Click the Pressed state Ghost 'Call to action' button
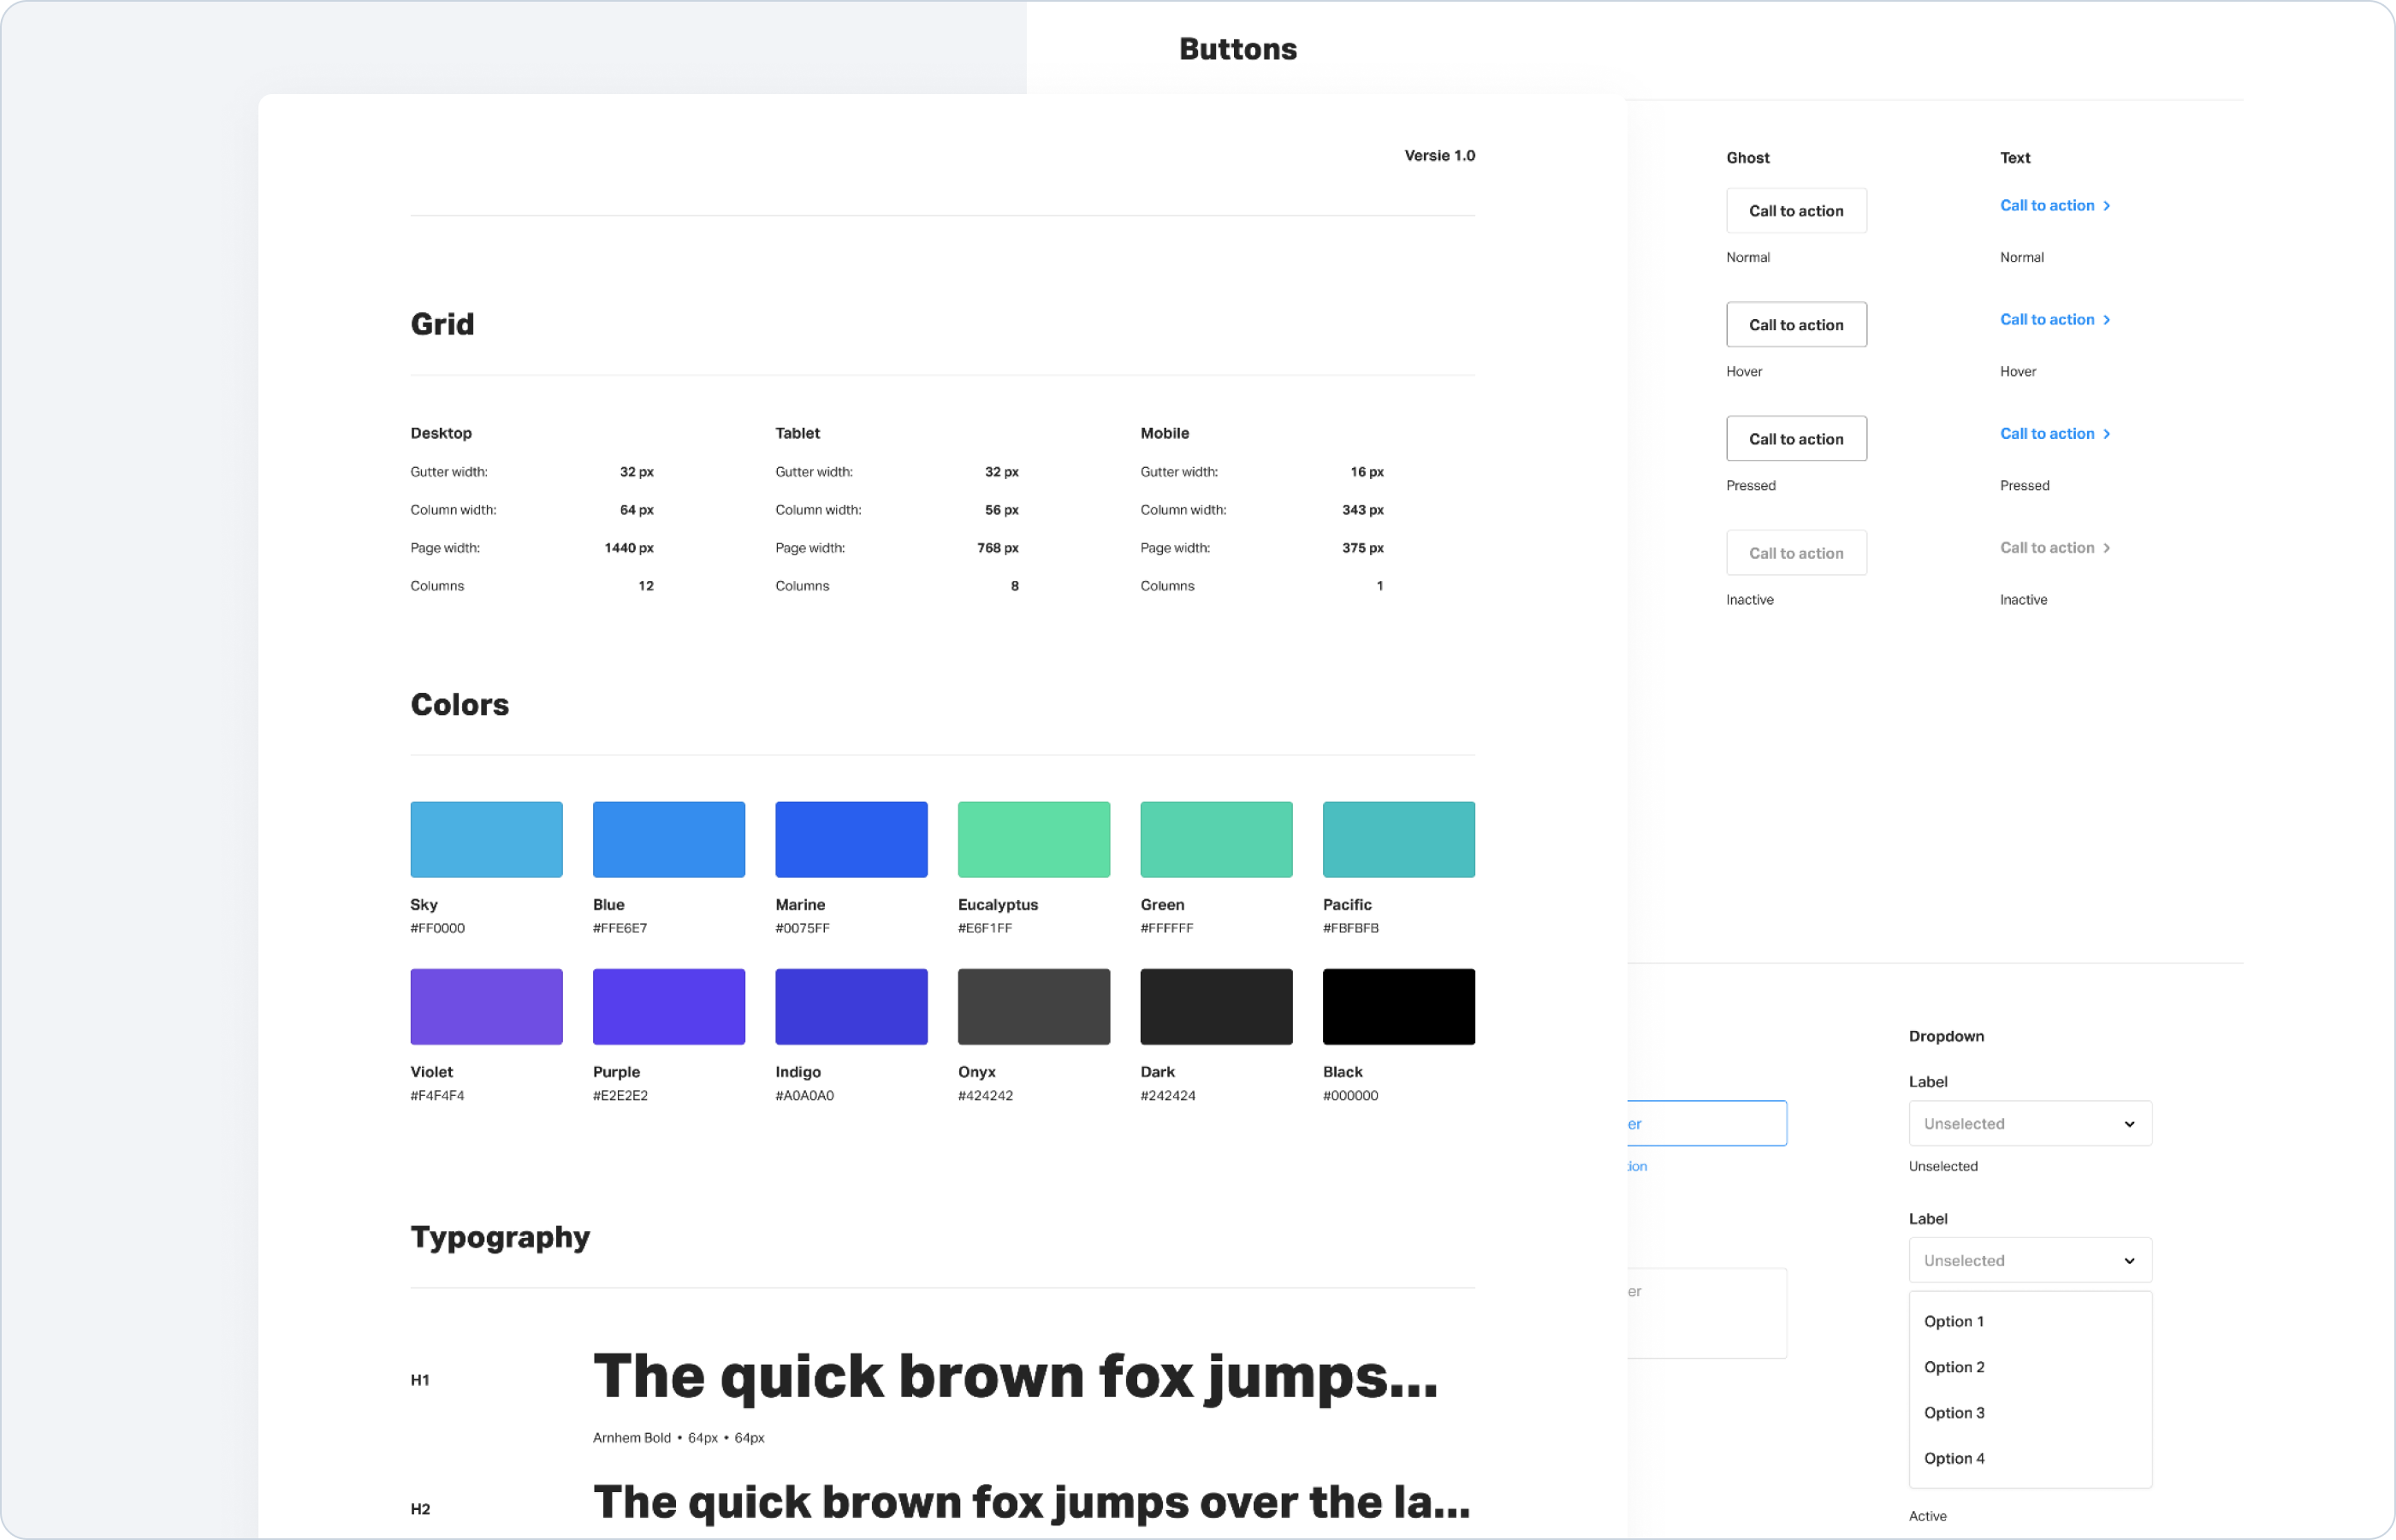 (x=1796, y=439)
